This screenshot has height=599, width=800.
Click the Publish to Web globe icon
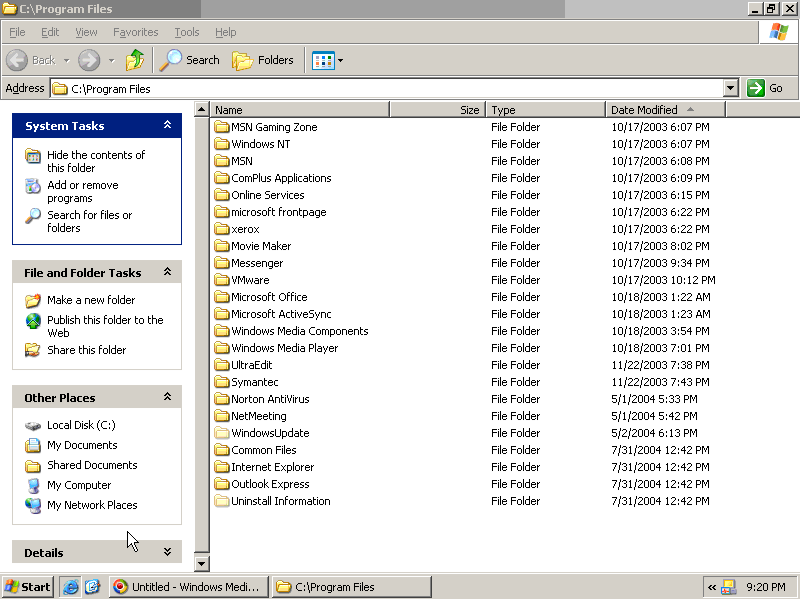point(33,320)
